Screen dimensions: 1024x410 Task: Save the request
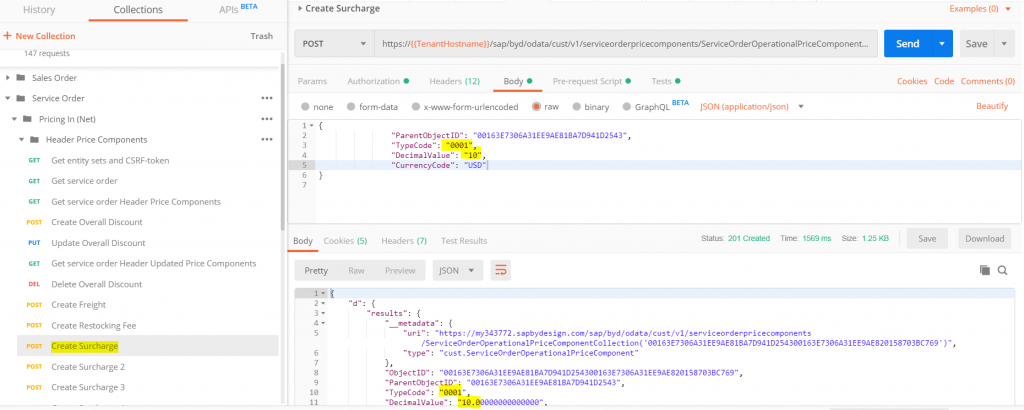coord(976,44)
